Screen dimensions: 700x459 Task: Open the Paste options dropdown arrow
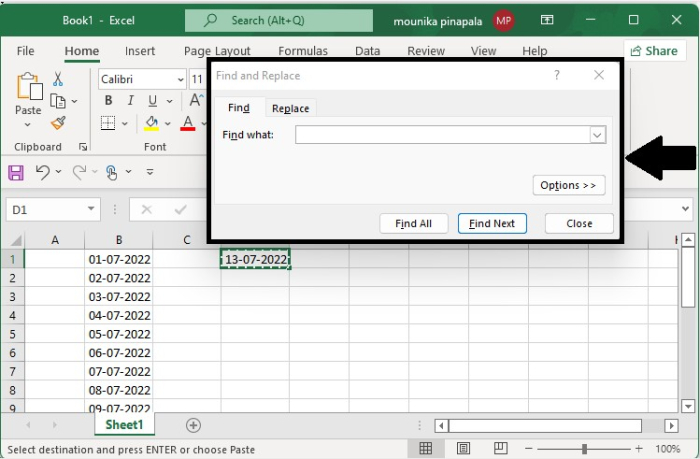pos(28,125)
